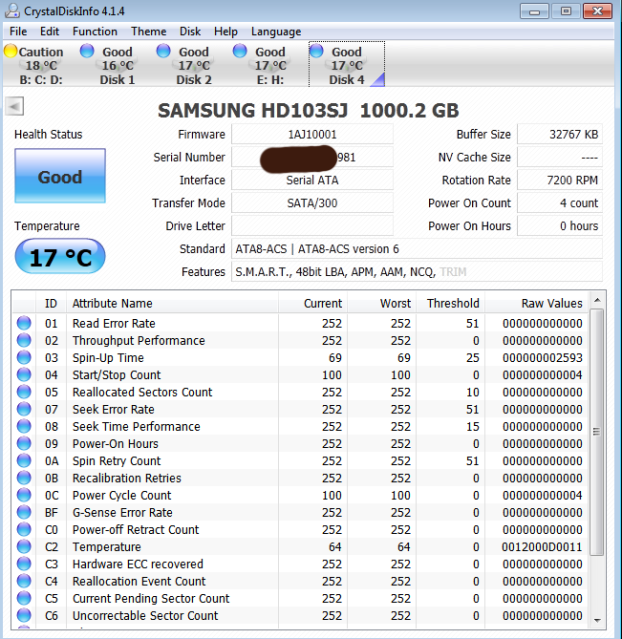Click the blue status orb for Disk 4
This screenshot has height=639, width=622.
(316, 51)
